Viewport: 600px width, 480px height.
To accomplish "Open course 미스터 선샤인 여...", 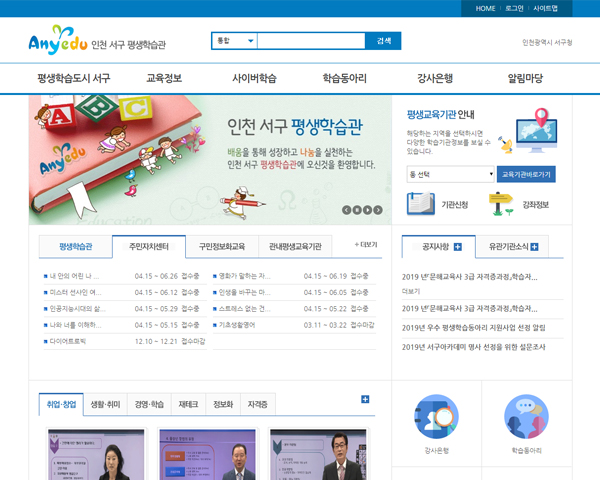I will (75, 292).
